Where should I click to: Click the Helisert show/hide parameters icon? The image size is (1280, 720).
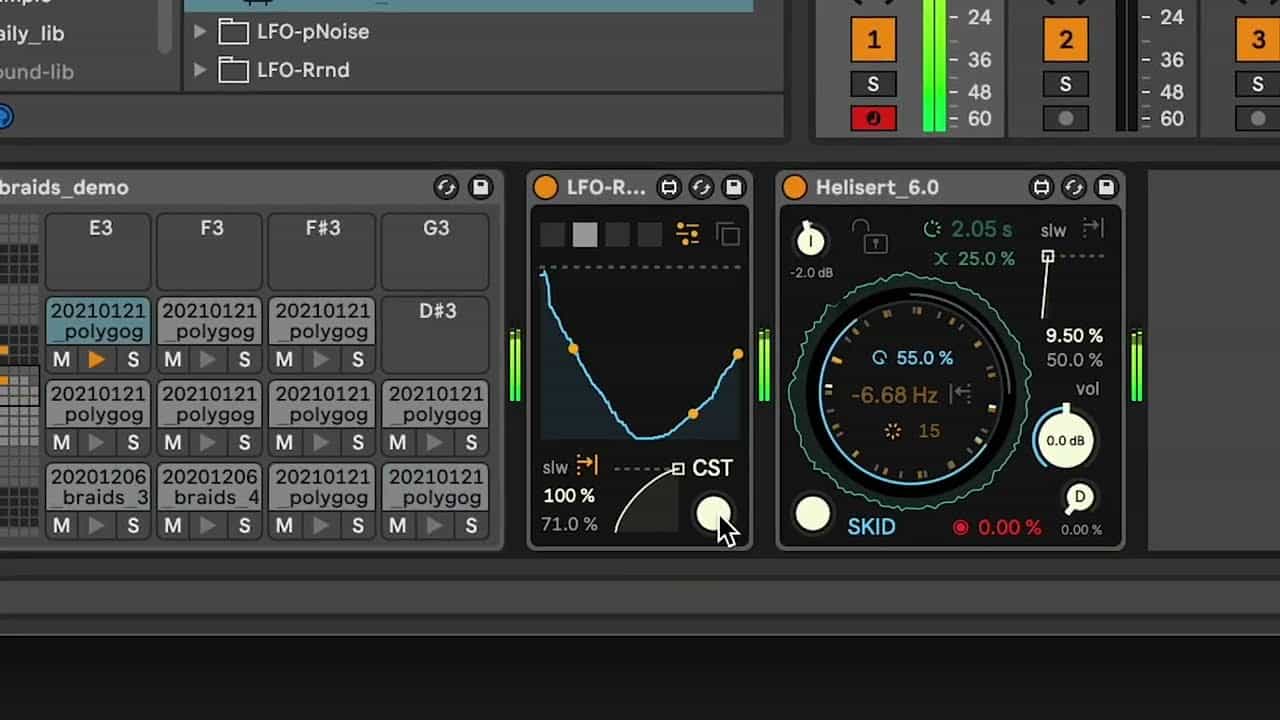click(1041, 187)
